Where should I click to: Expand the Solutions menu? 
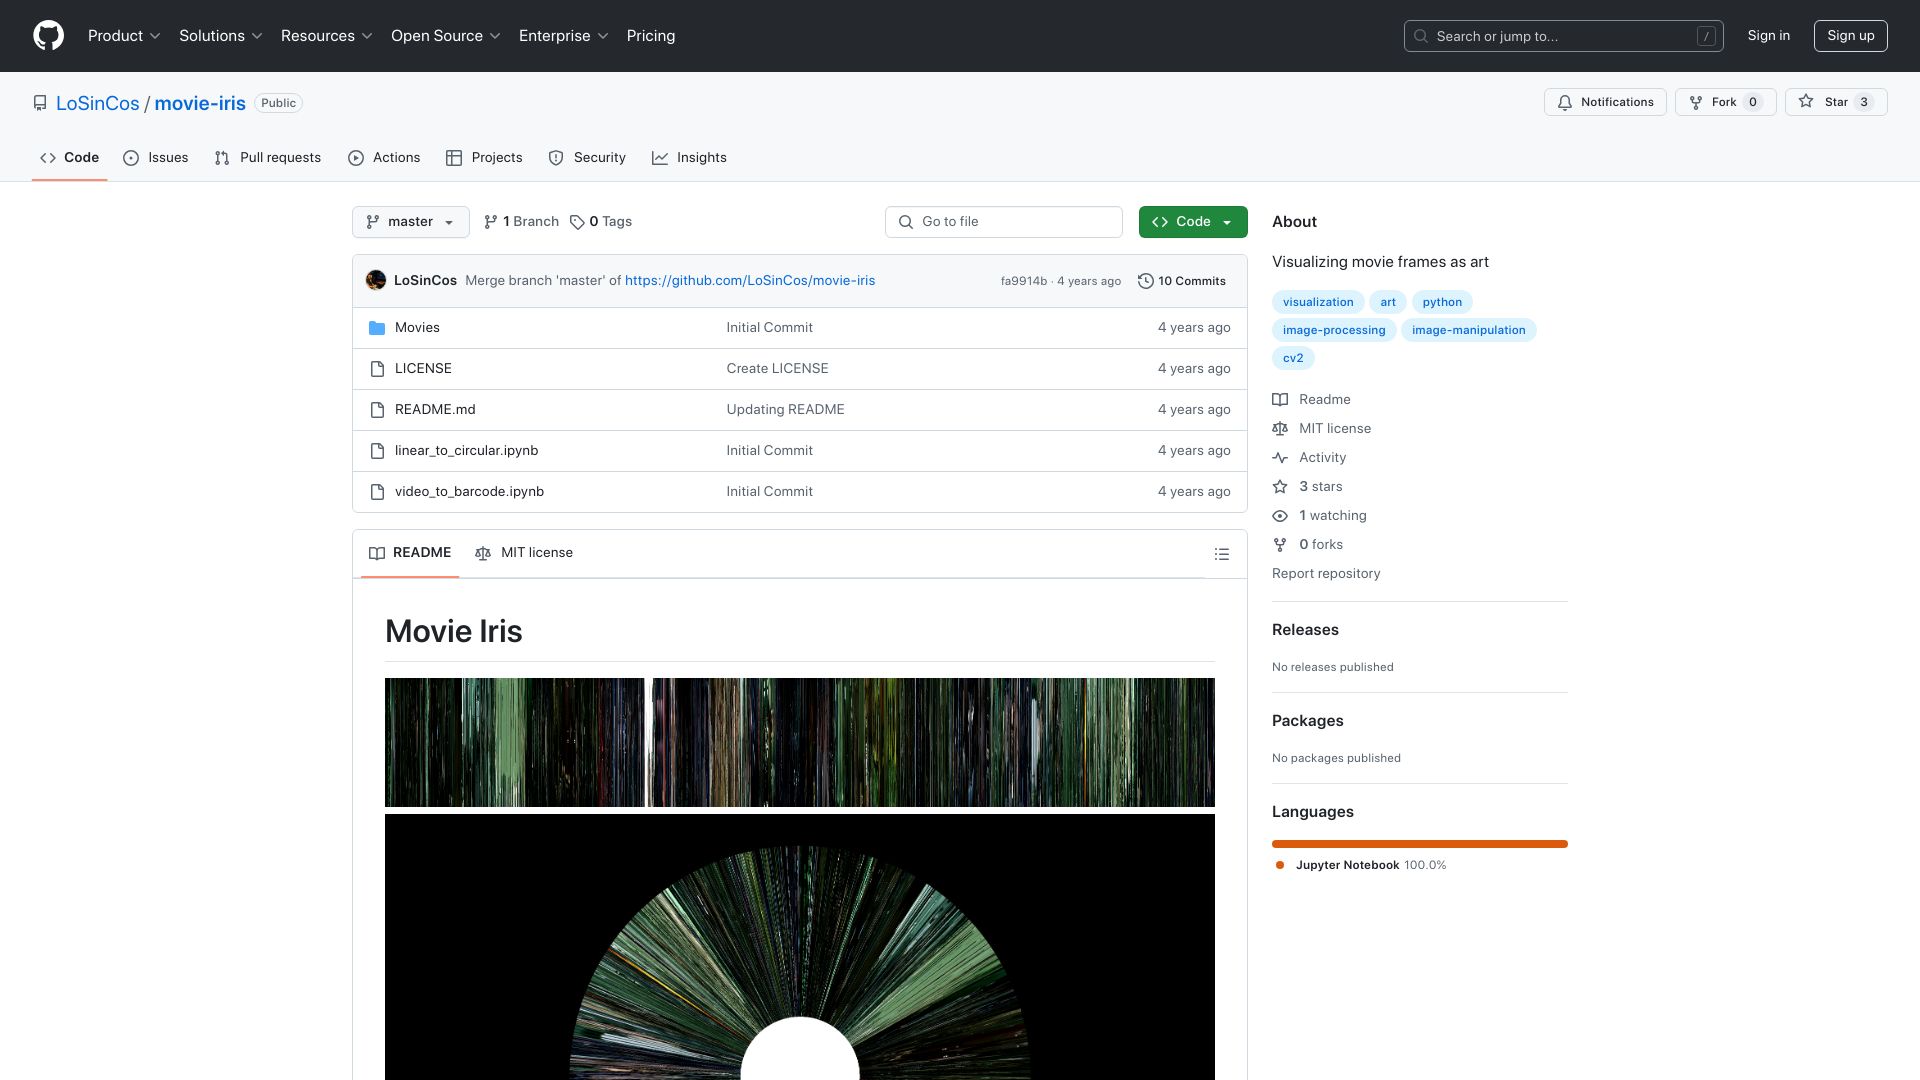(x=221, y=36)
